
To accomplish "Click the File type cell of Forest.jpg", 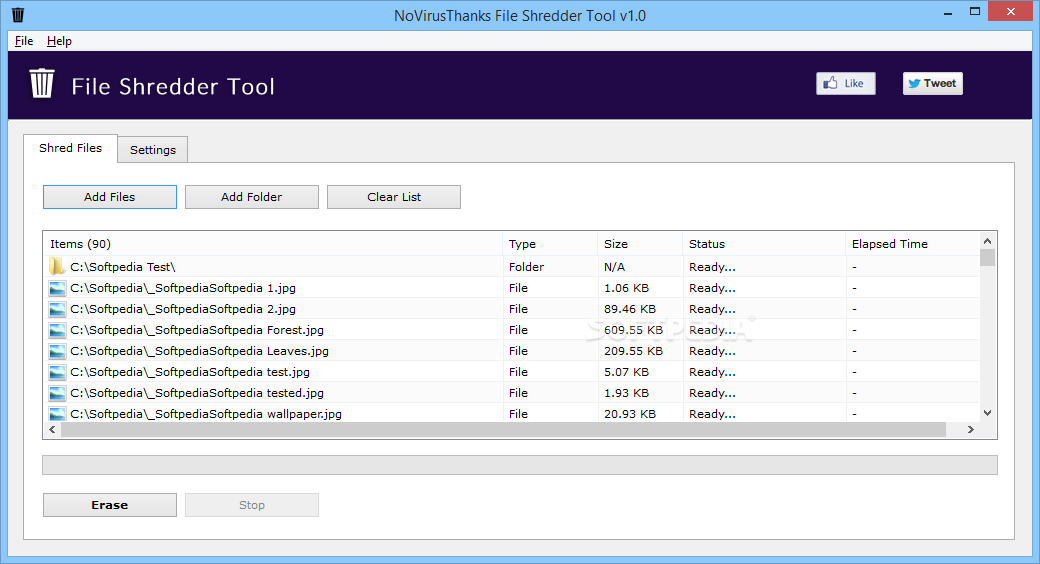I will [518, 330].
